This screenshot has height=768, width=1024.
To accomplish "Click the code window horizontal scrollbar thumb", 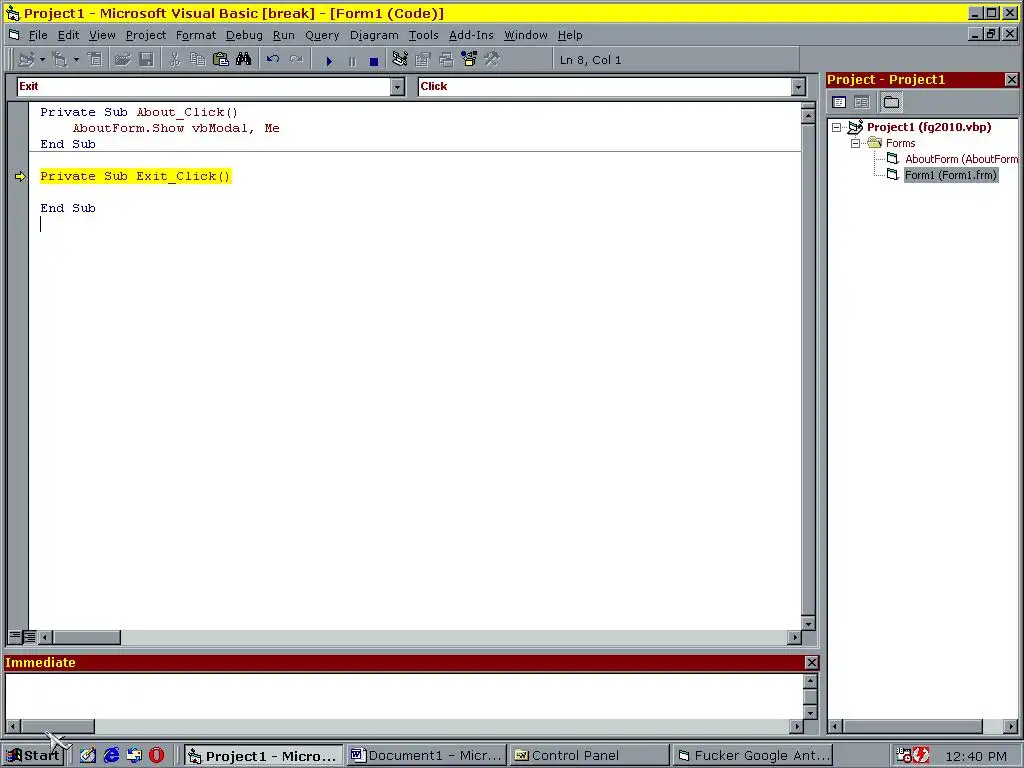I will [86, 637].
